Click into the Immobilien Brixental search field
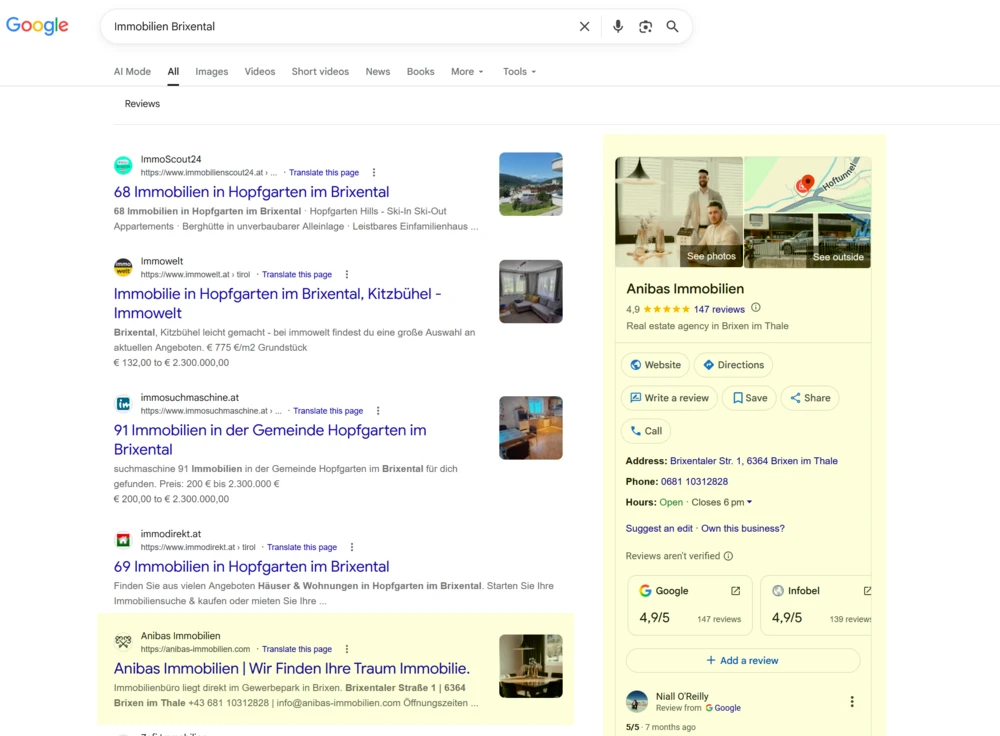This screenshot has width=1000, height=736. [341, 27]
